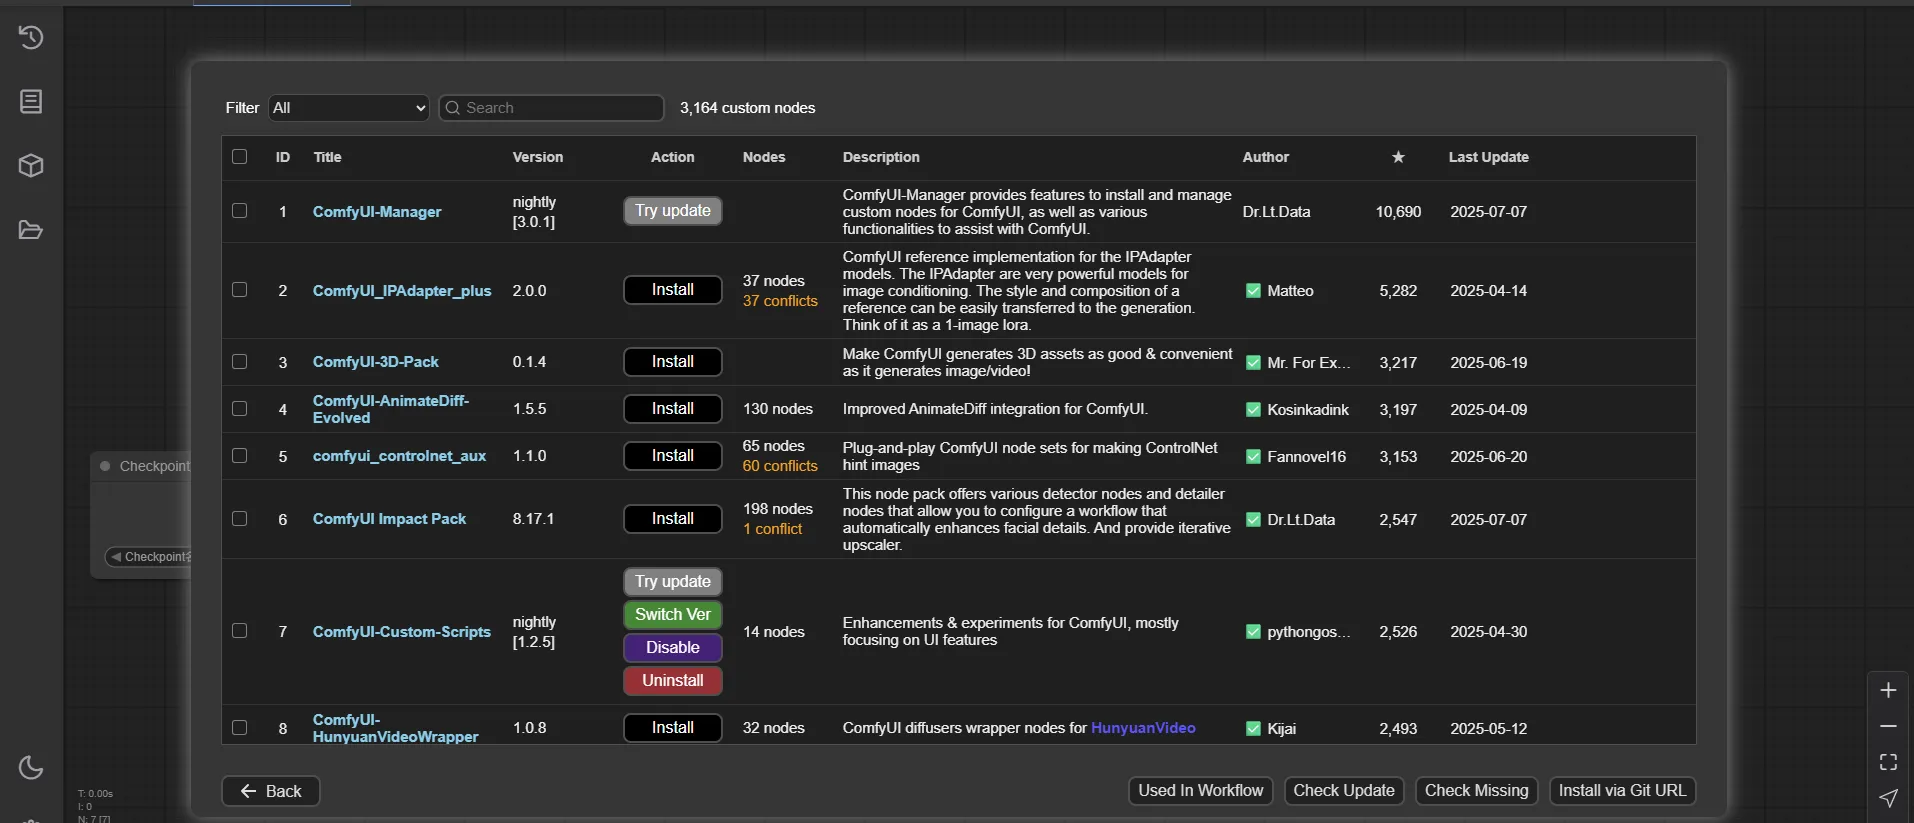Click the green Switch Ver button
Image resolution: width=1914 pixels, height=823 pixels.
tap(673, 615)
